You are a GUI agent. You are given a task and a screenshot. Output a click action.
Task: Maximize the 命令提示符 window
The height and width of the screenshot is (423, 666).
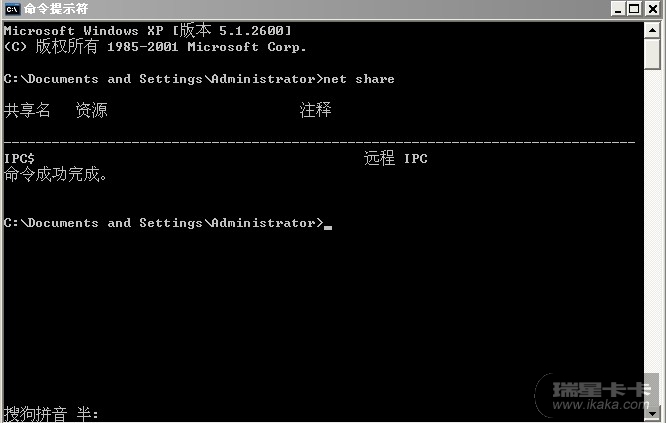tap(635, 10)
